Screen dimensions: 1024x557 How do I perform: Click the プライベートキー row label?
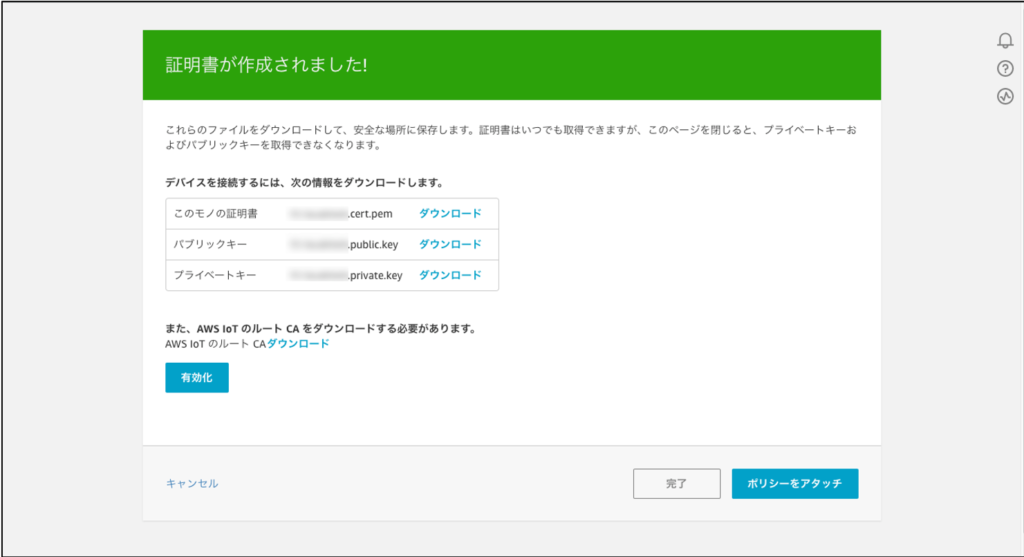click(216, 276)
